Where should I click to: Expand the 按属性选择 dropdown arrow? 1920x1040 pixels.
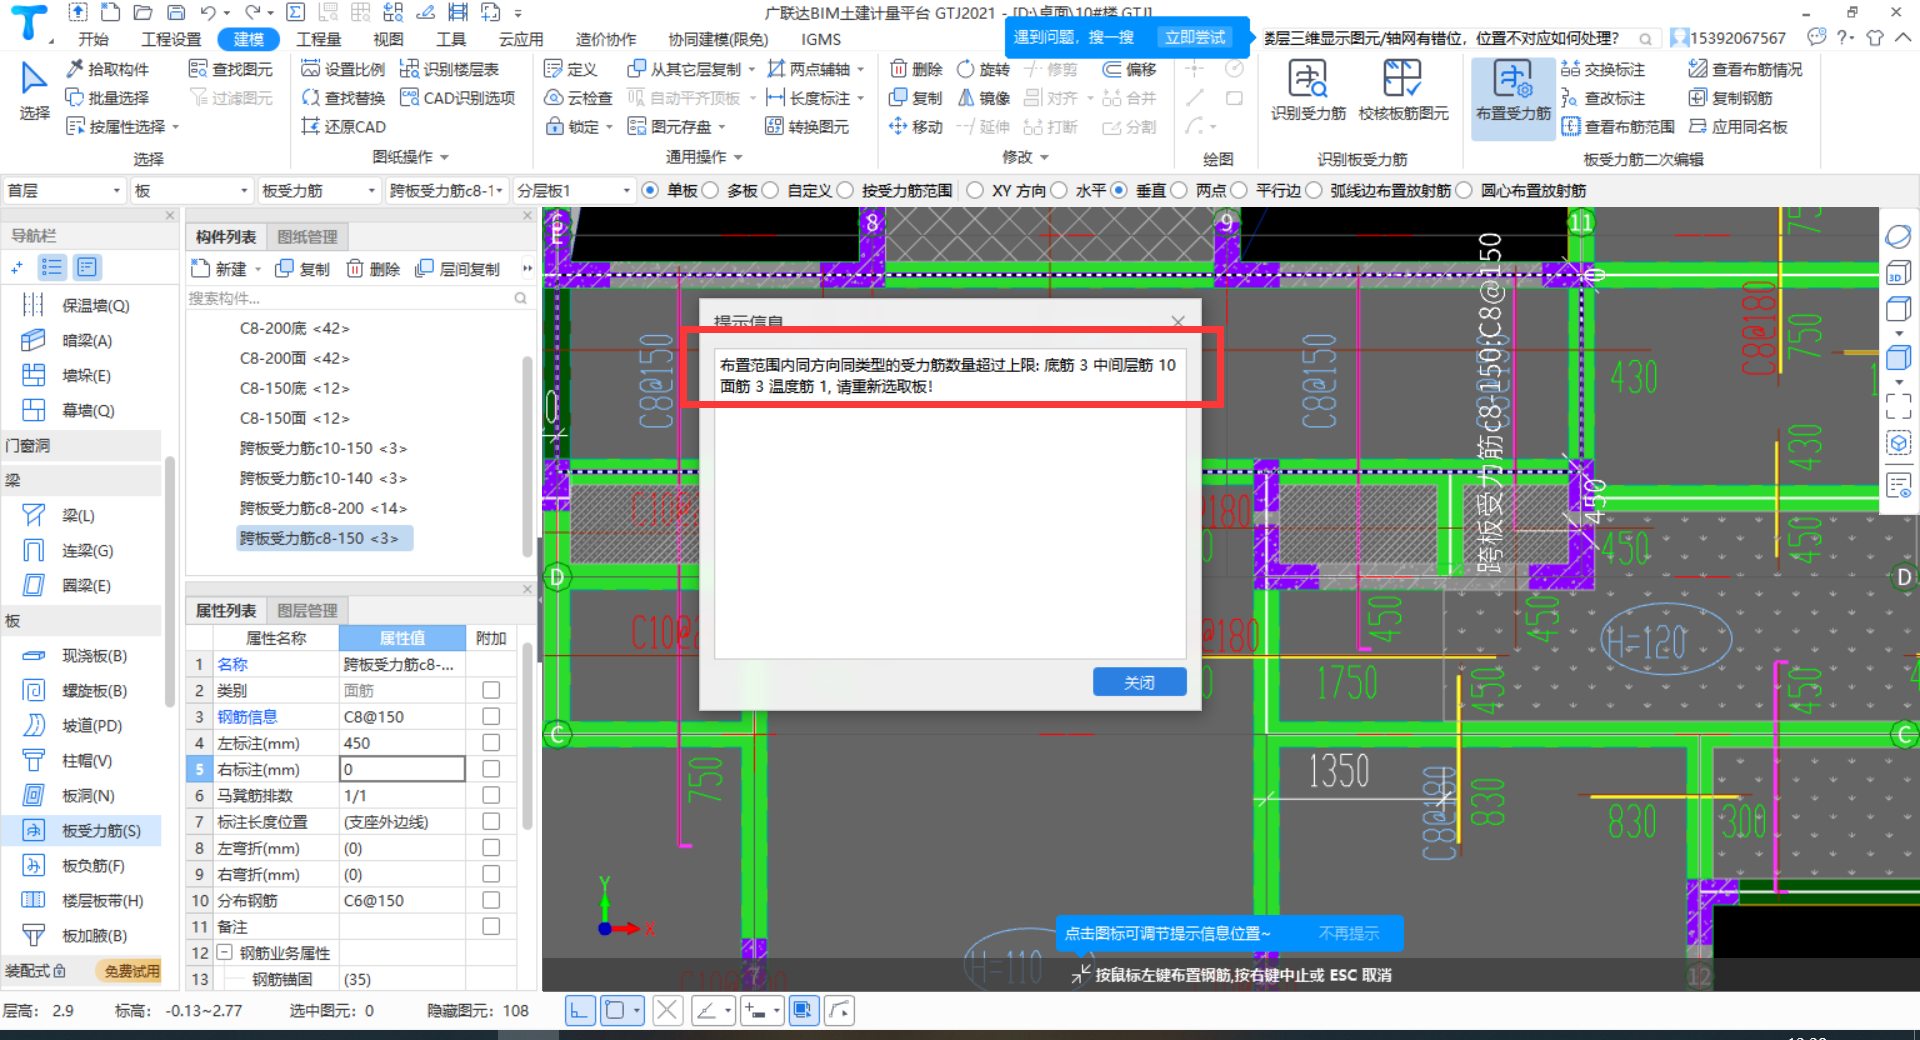(x=175, y=127)
